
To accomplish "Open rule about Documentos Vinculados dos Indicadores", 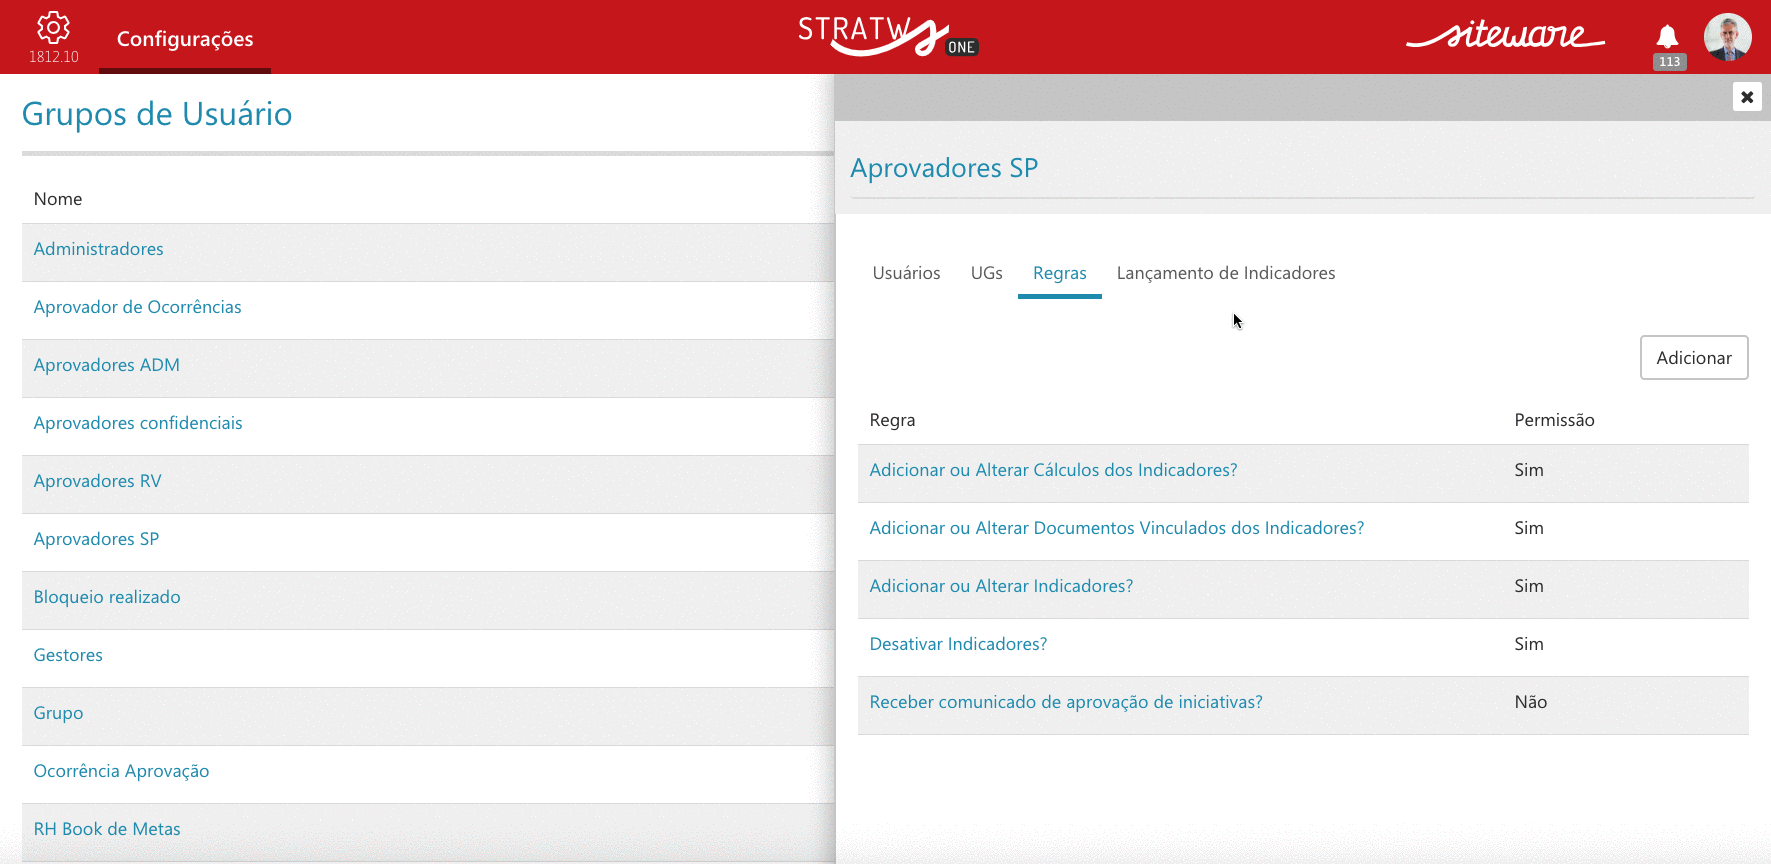I will (1116, 528).
